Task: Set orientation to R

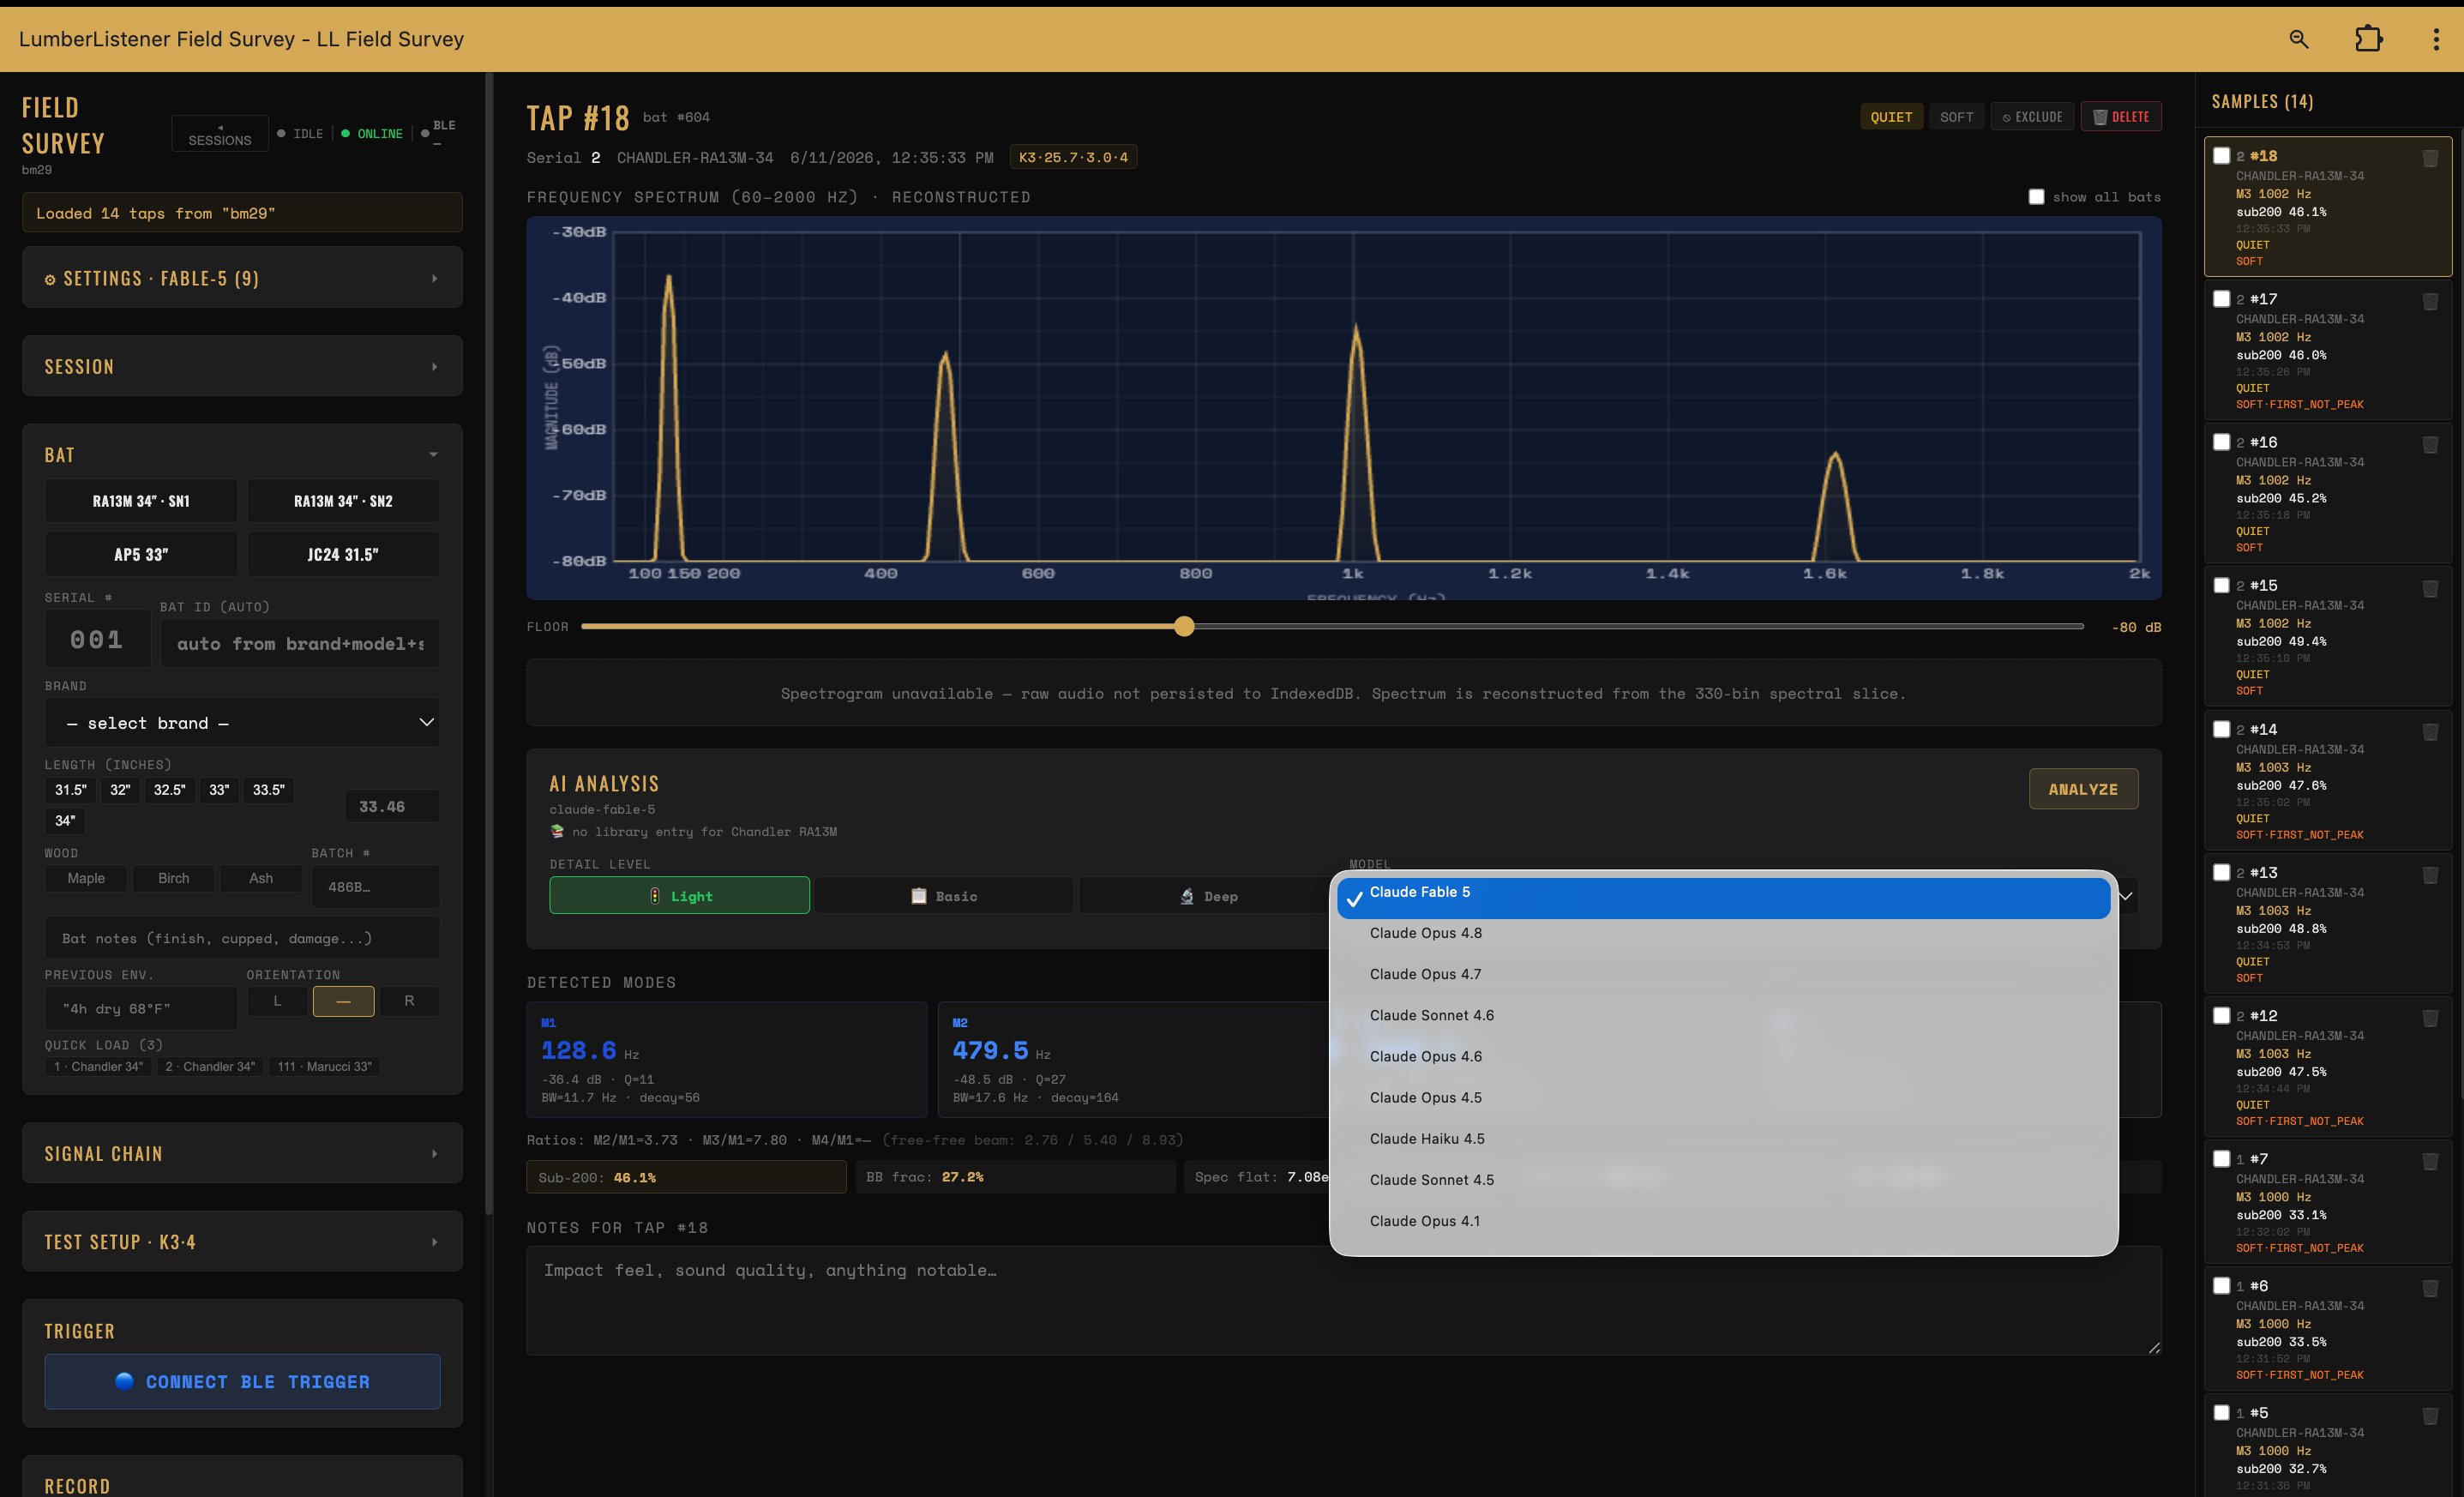Action: pos(409,1001)
